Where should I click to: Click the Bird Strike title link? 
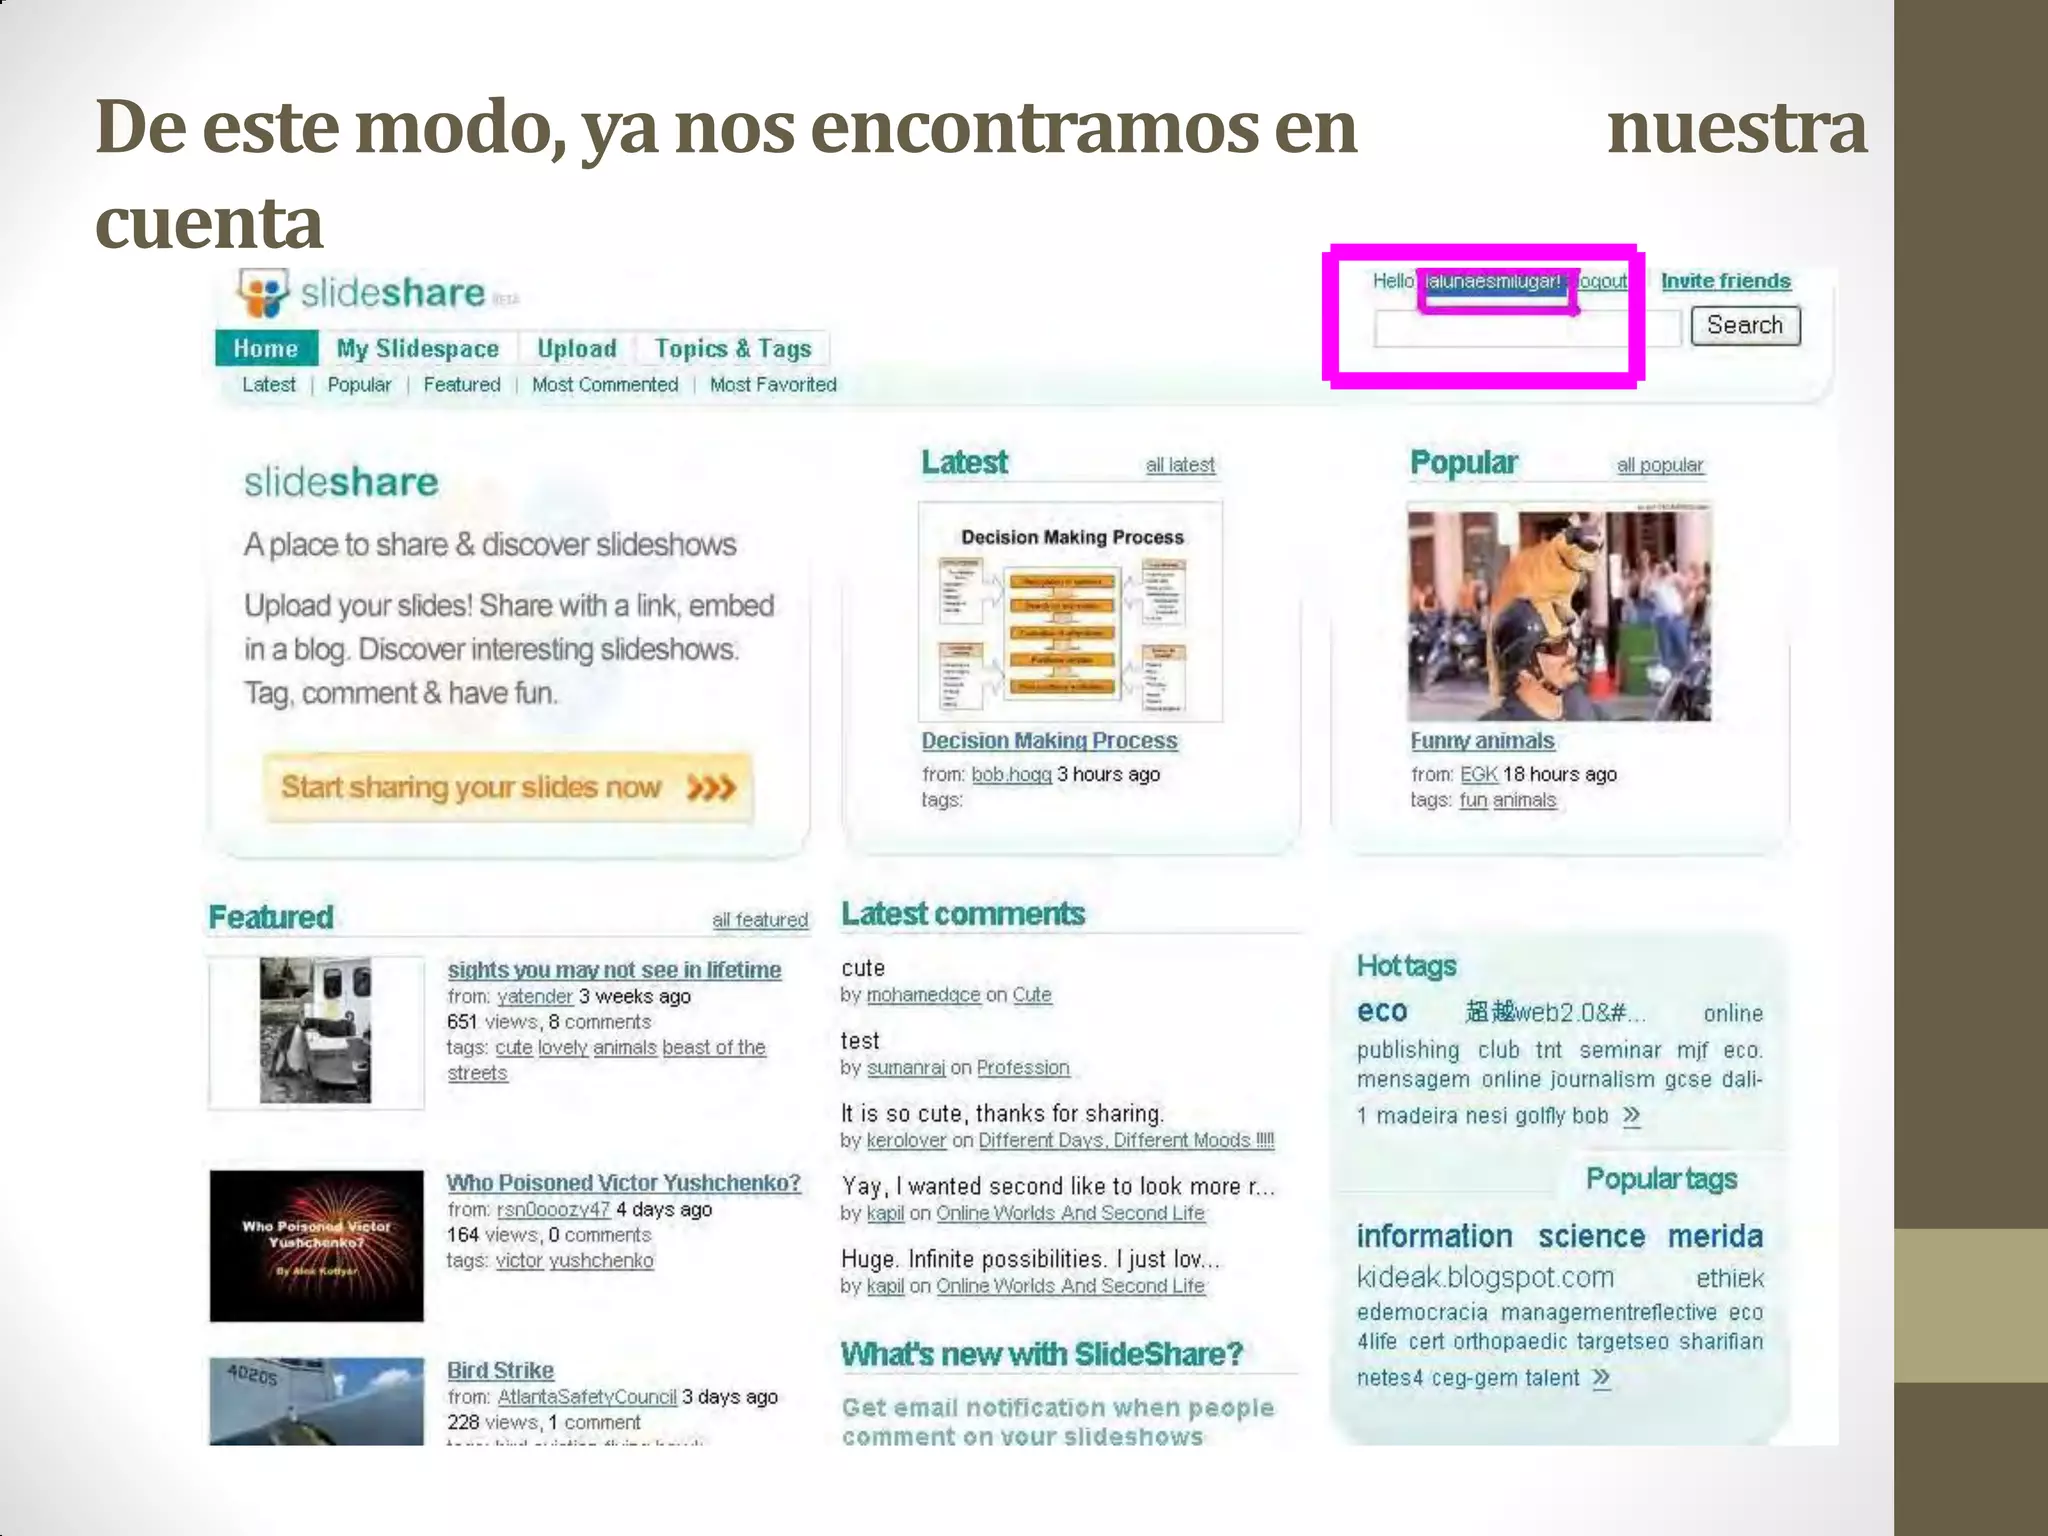(x=500, y=1371)
